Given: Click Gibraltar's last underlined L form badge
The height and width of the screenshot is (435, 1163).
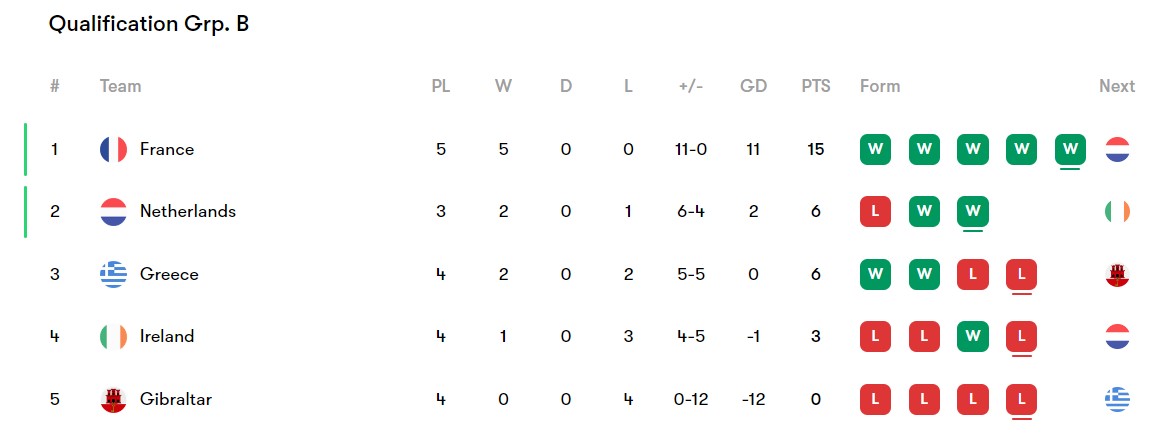Looking at the screenshot, I should [1021, 399].
